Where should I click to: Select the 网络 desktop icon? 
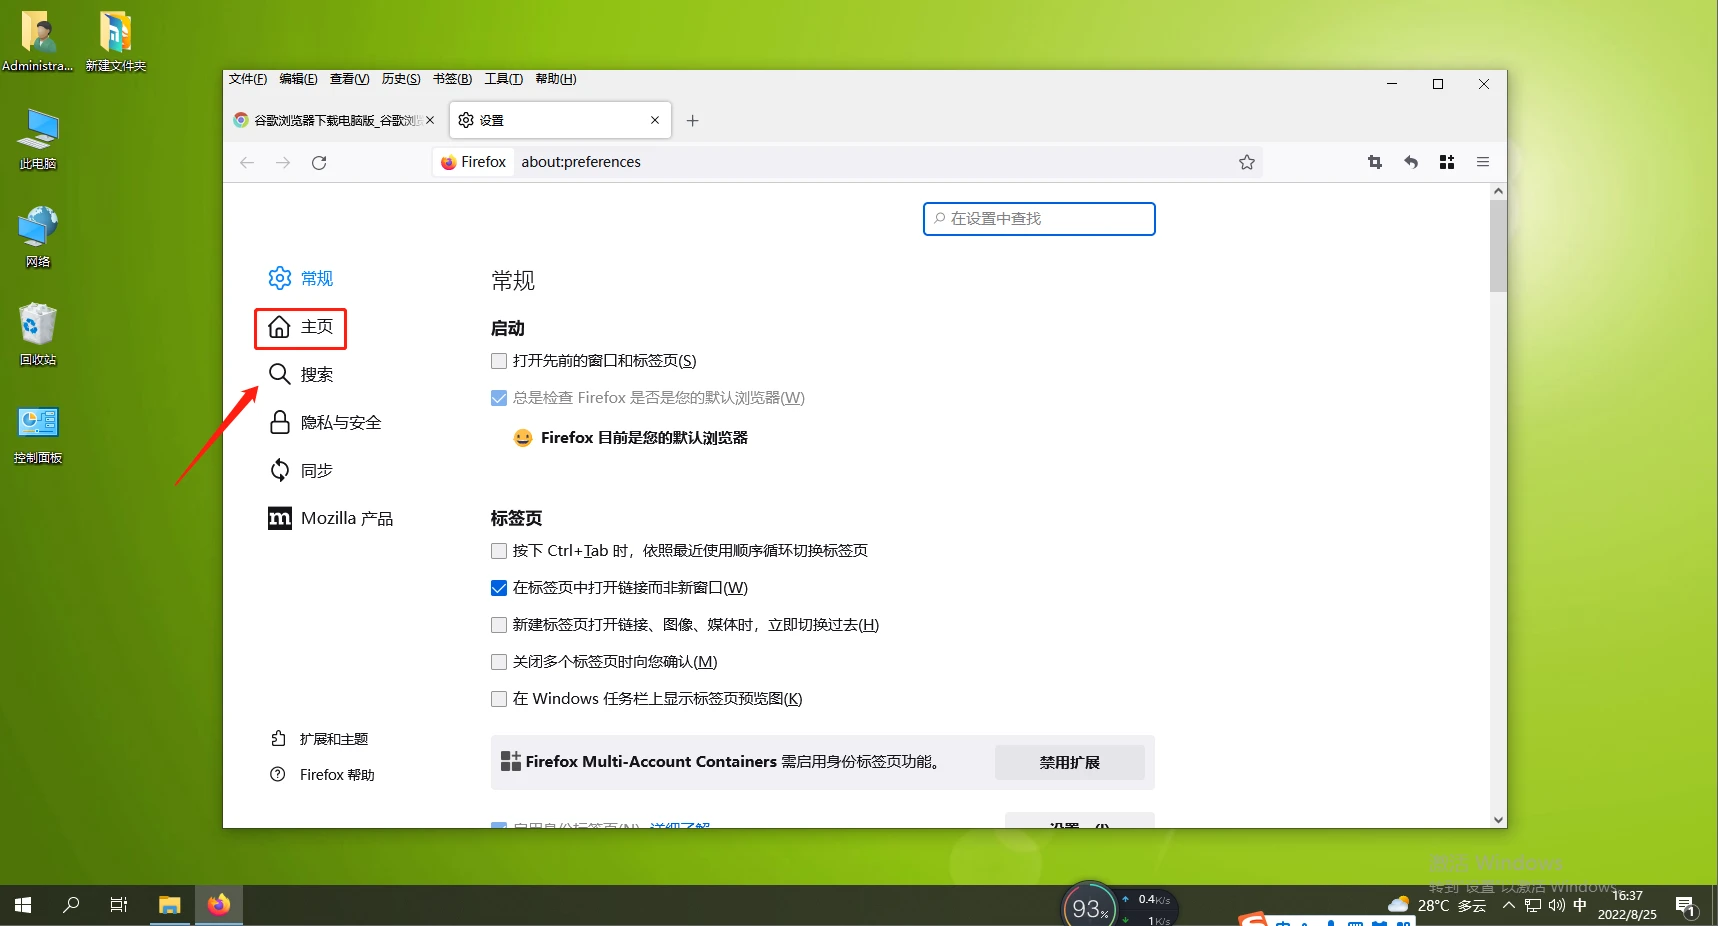pyautogui.click(x=38, y=237)
